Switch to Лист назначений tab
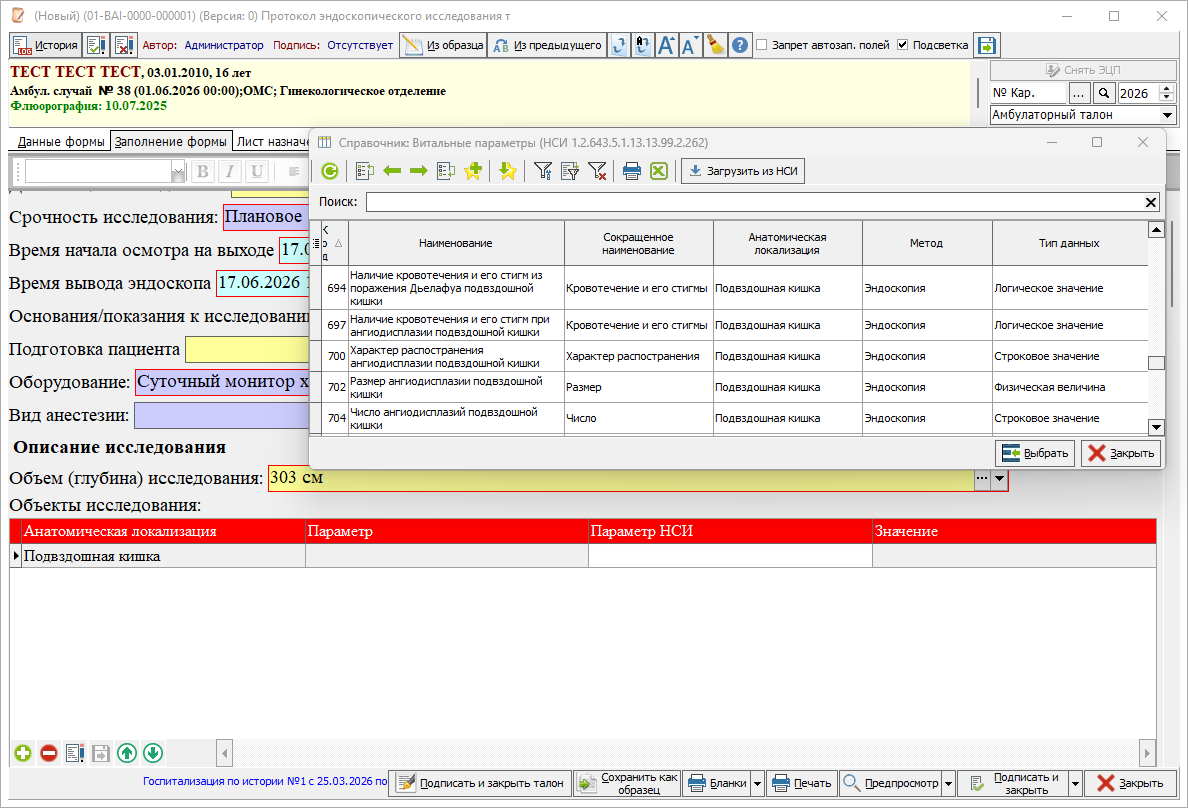 coord(272,142)
